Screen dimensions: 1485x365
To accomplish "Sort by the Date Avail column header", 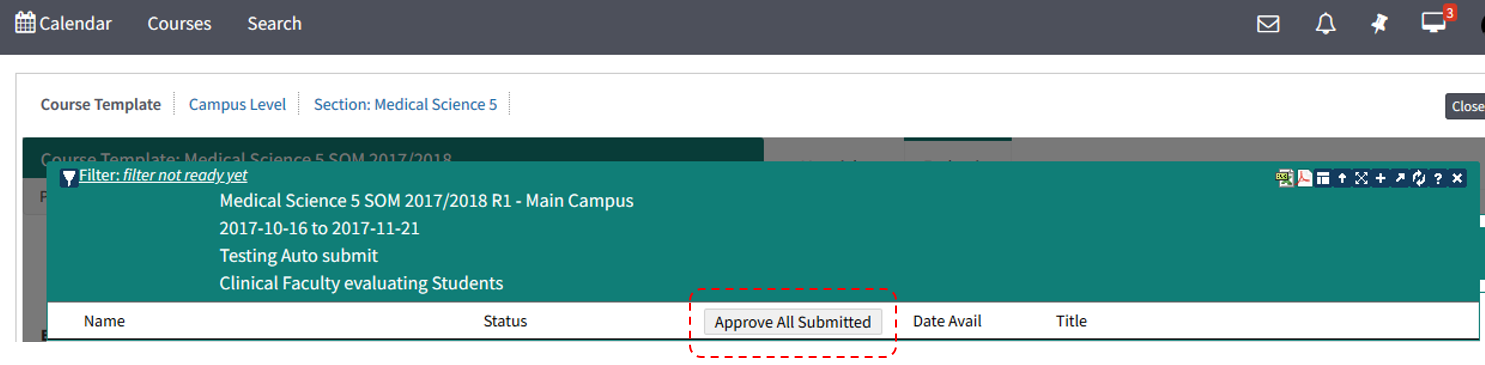I will coord(947,321).
